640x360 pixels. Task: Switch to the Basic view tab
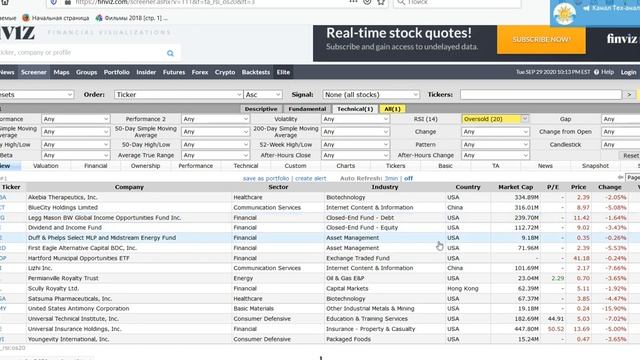pos(445,166)
